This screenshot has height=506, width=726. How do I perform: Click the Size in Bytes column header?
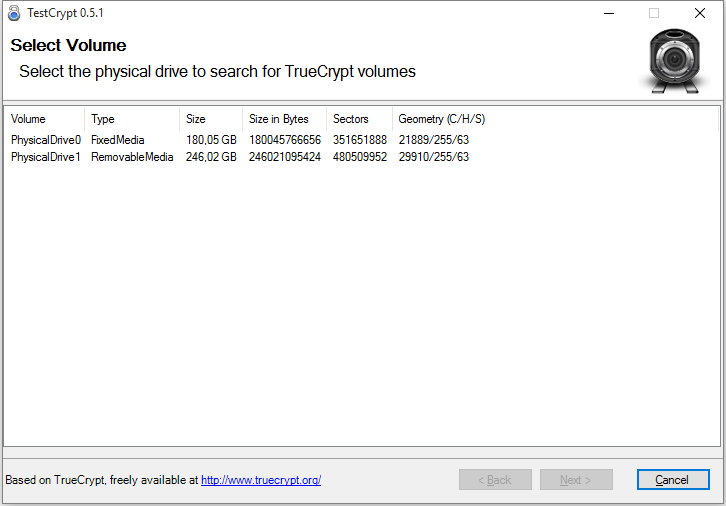(x=284, y=119)
